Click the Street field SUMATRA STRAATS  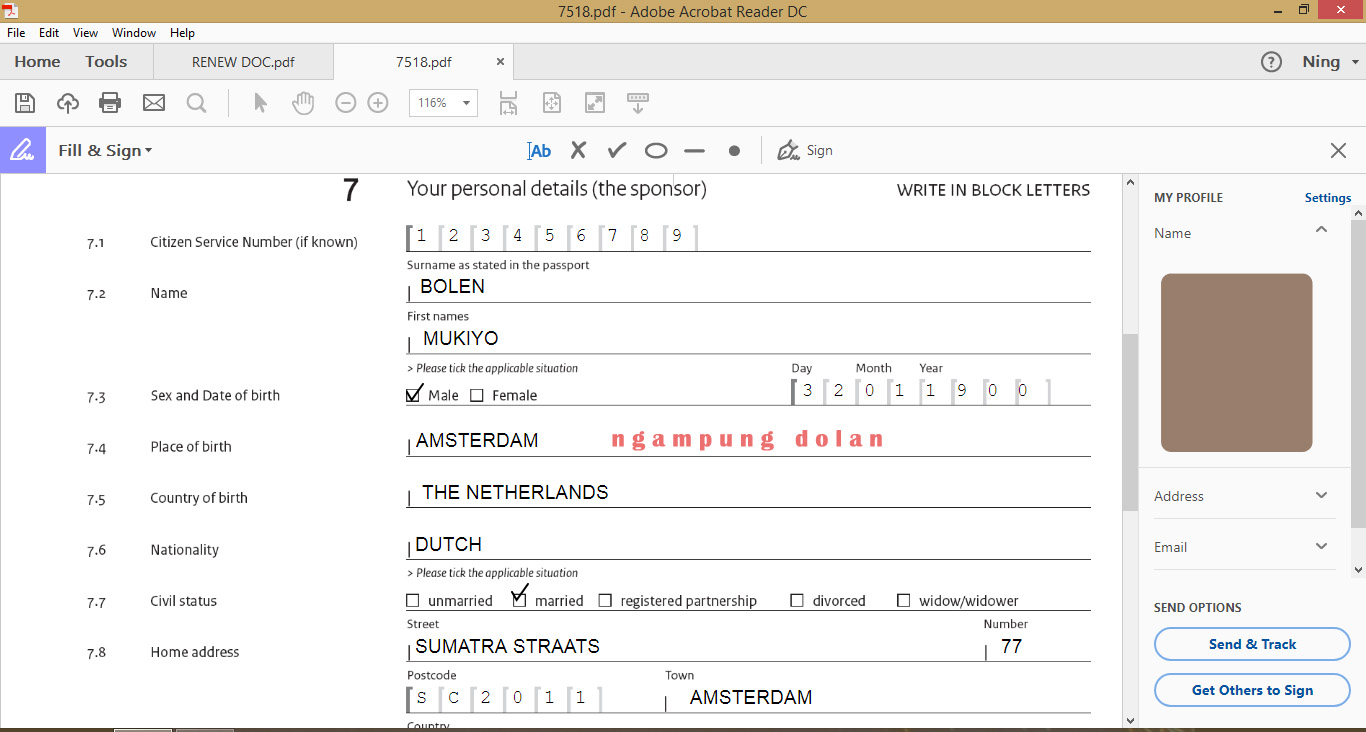(x=695, y=647)
